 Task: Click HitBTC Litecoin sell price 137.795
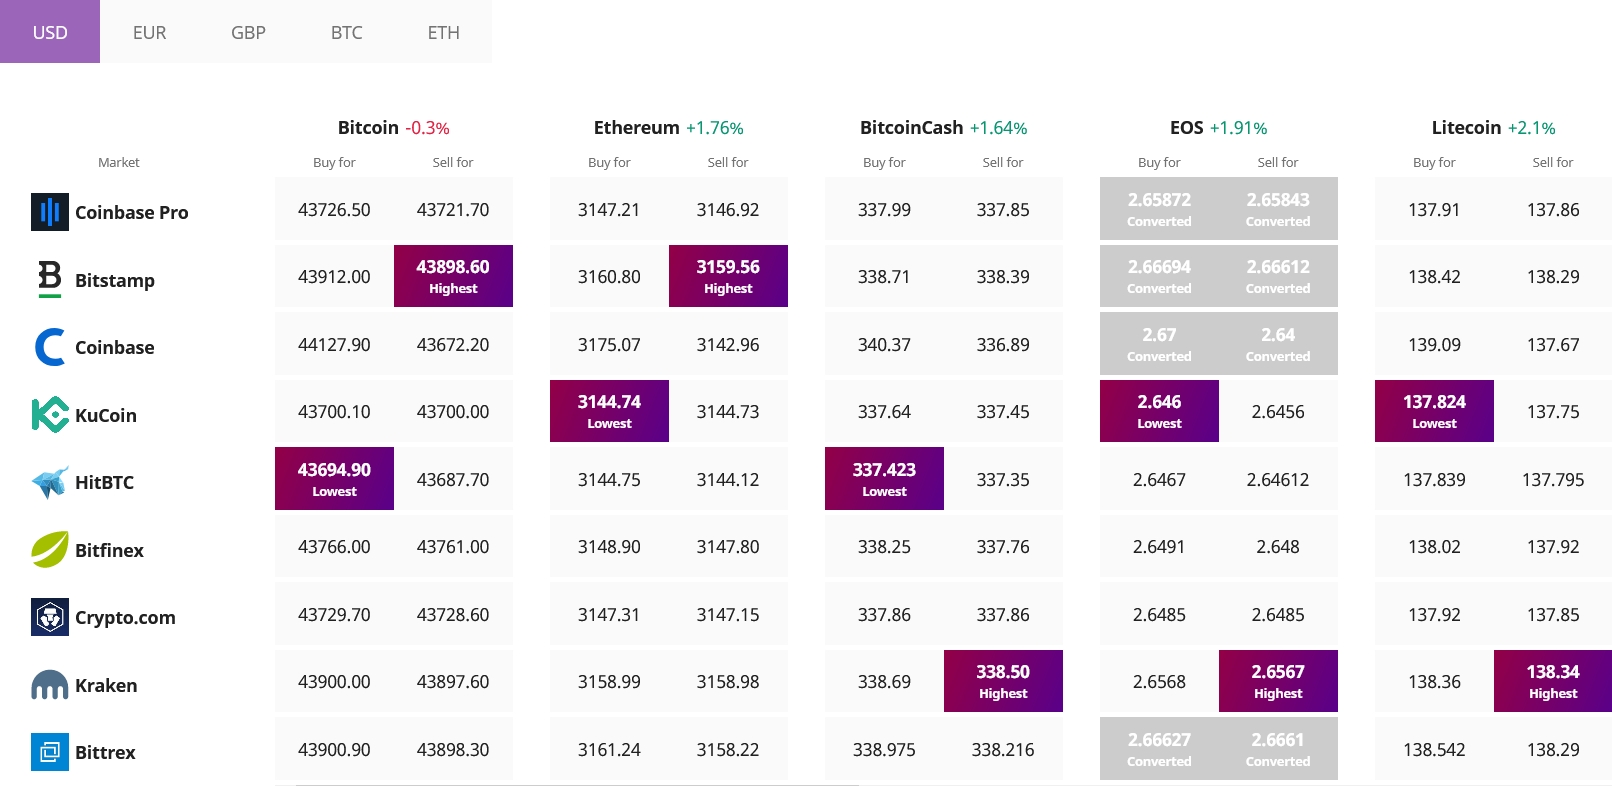coord(1553,480)
